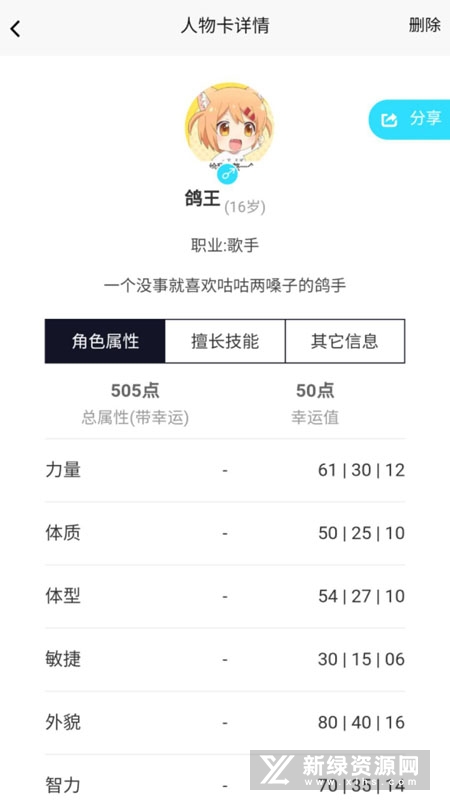
Task: Tap the male gender symbol badge
Action: pyautogui.click(x=227, y=173)
